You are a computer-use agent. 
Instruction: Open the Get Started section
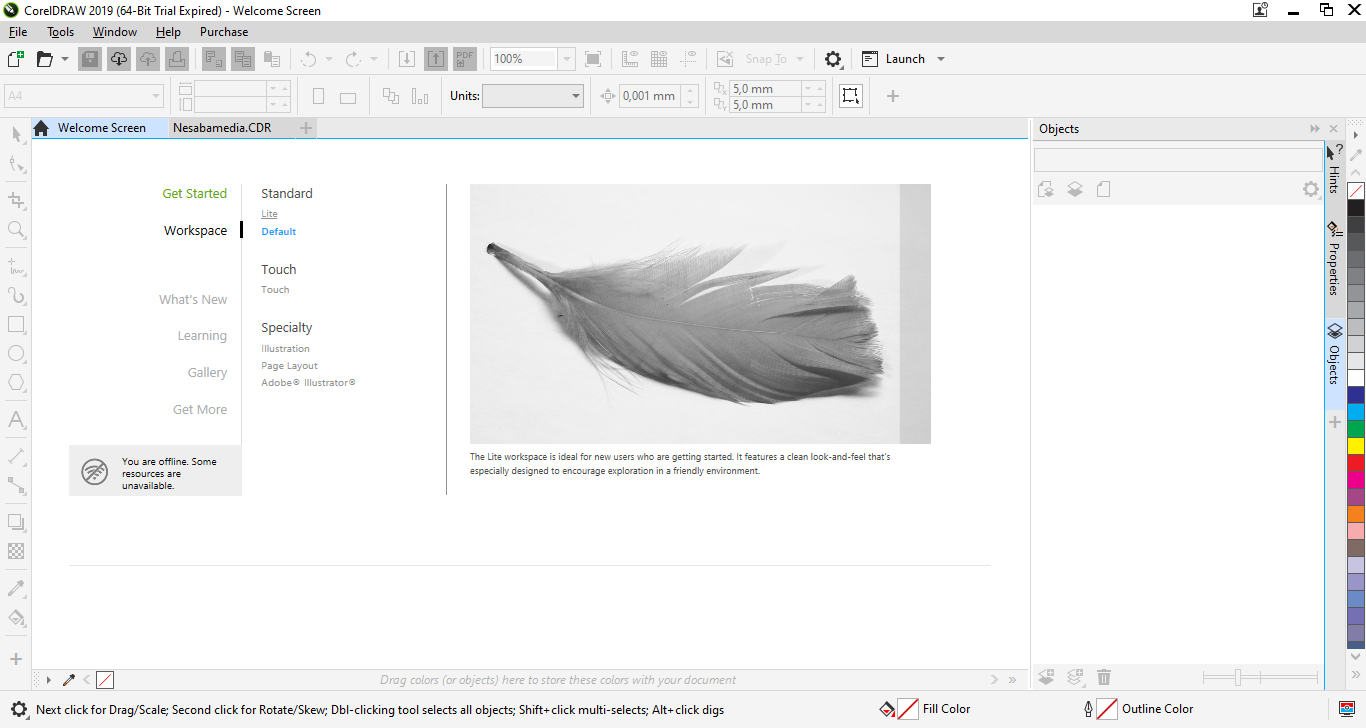[194, 194]
